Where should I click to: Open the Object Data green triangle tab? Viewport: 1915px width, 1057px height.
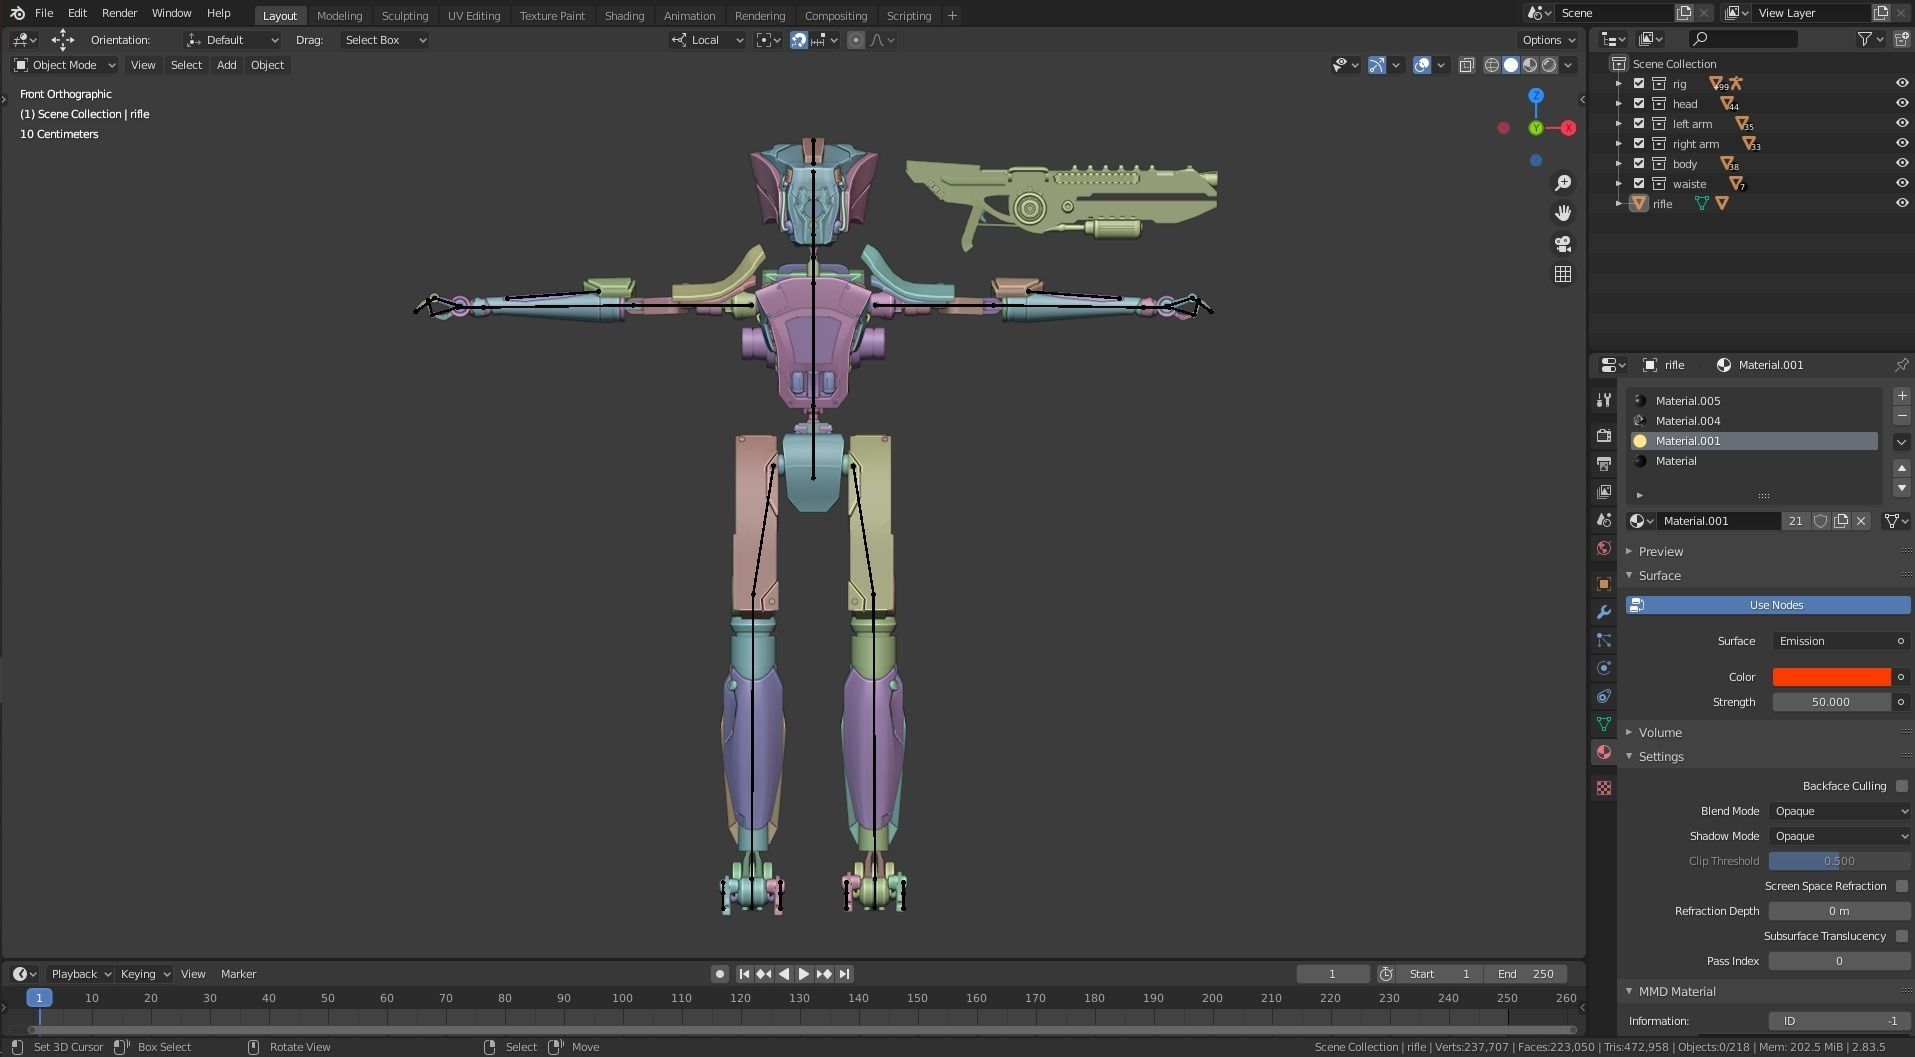pyautogui.click(x=1604, y=724)
